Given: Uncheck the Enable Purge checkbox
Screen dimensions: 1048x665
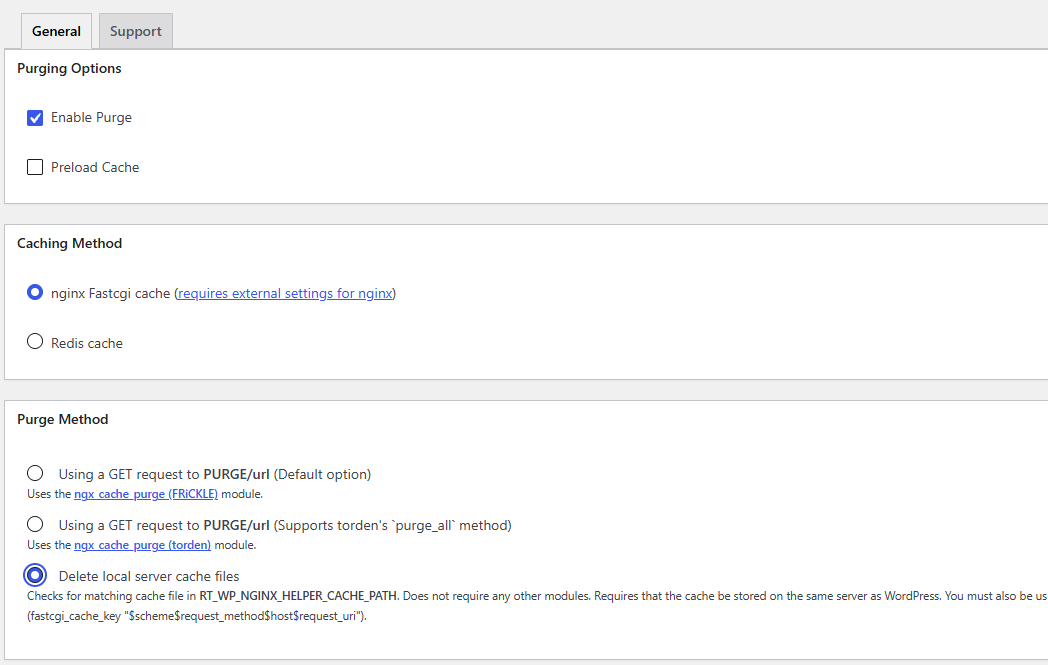Looking at the screenshot, I should 35,118.
